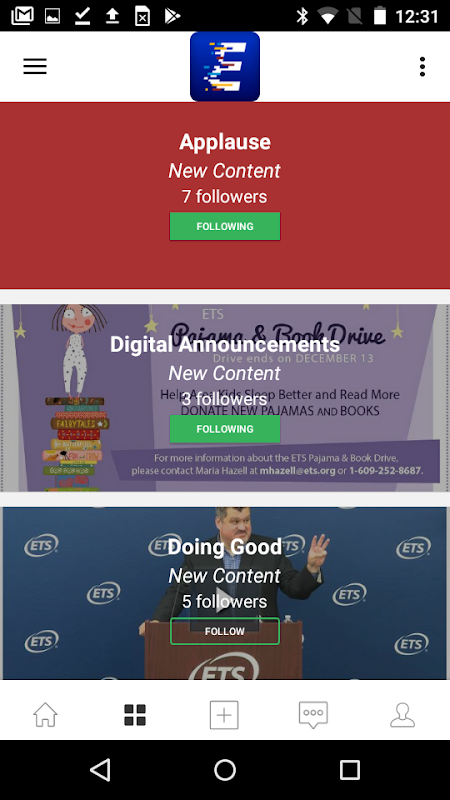Image resolution: width=450 pixels, height=800 pixels.
Task: Open the chat messages icon
Action: 313,714
